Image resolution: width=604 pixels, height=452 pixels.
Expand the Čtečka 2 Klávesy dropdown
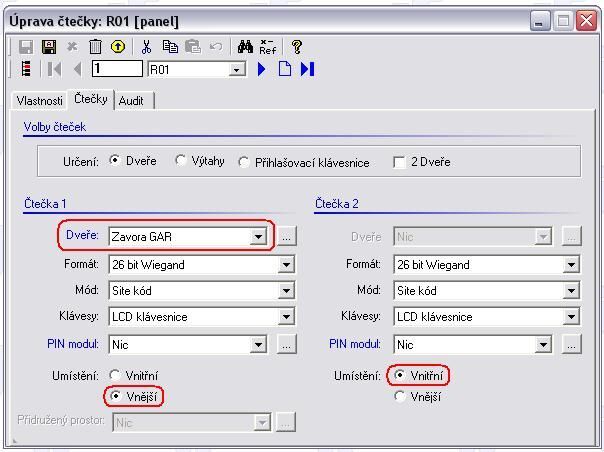(x=570, y=317)
